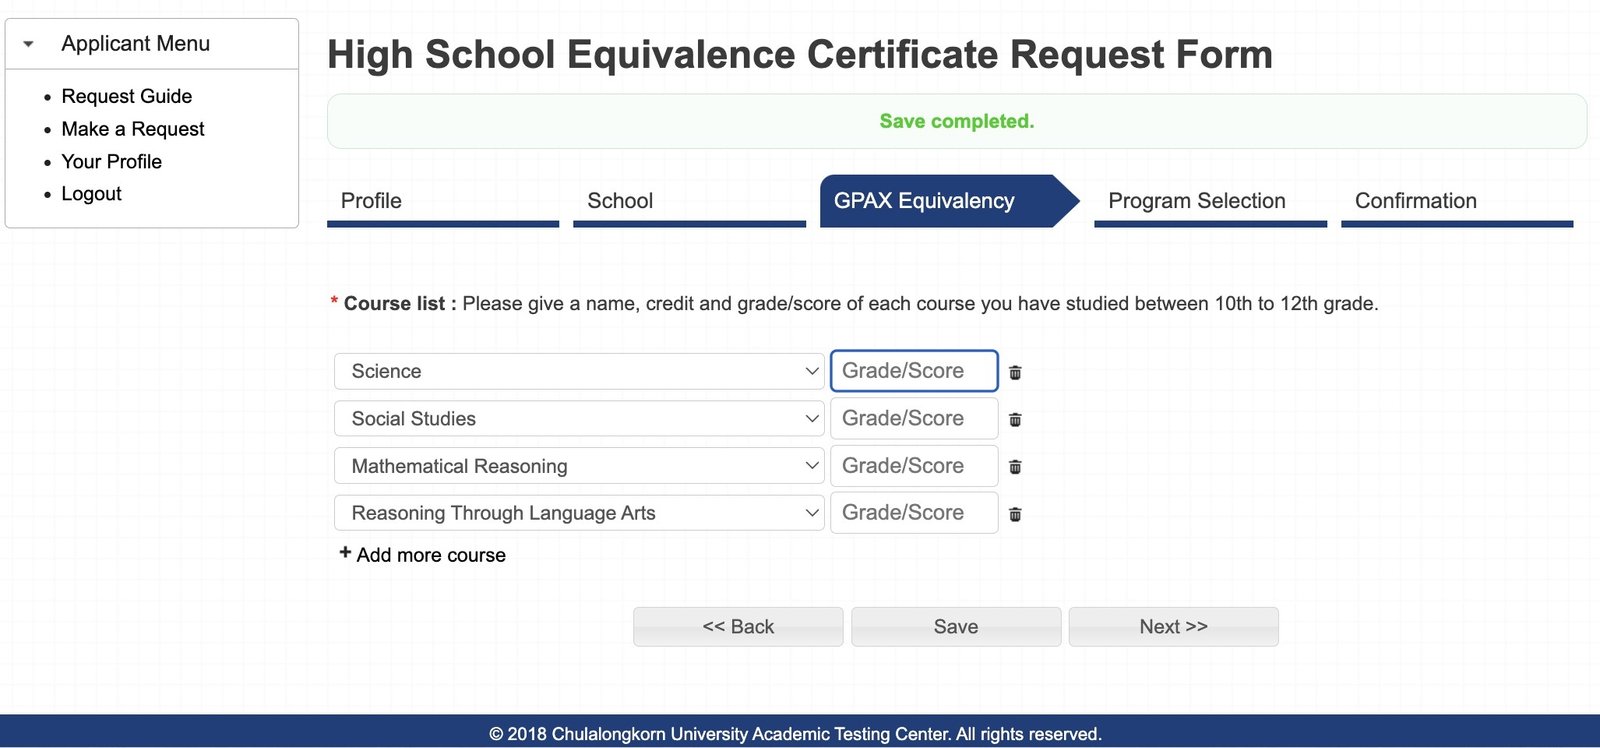Click the Save button

pyautogui.click(x=956, y=627)
